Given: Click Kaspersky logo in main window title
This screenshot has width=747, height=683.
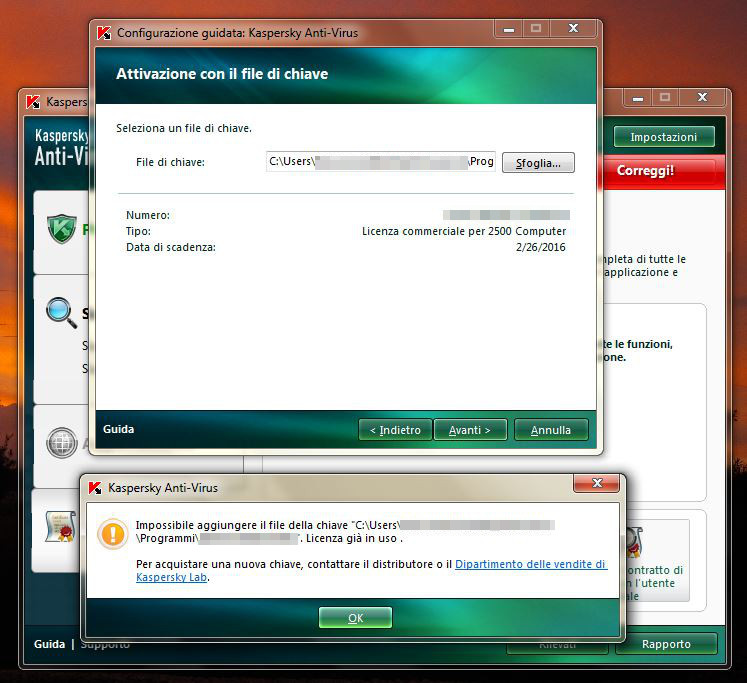Looking at the screenshot, I should coord(33,101).
